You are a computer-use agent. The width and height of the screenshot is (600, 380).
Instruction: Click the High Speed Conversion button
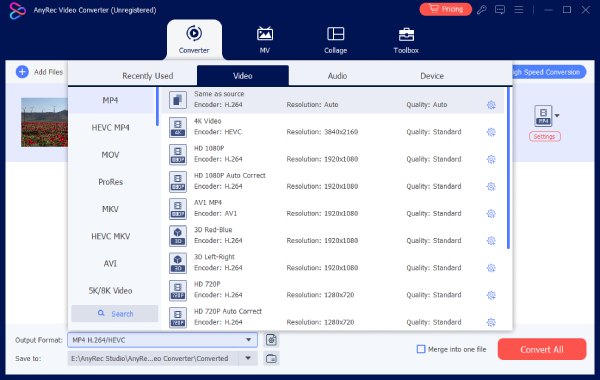(549, 72)
